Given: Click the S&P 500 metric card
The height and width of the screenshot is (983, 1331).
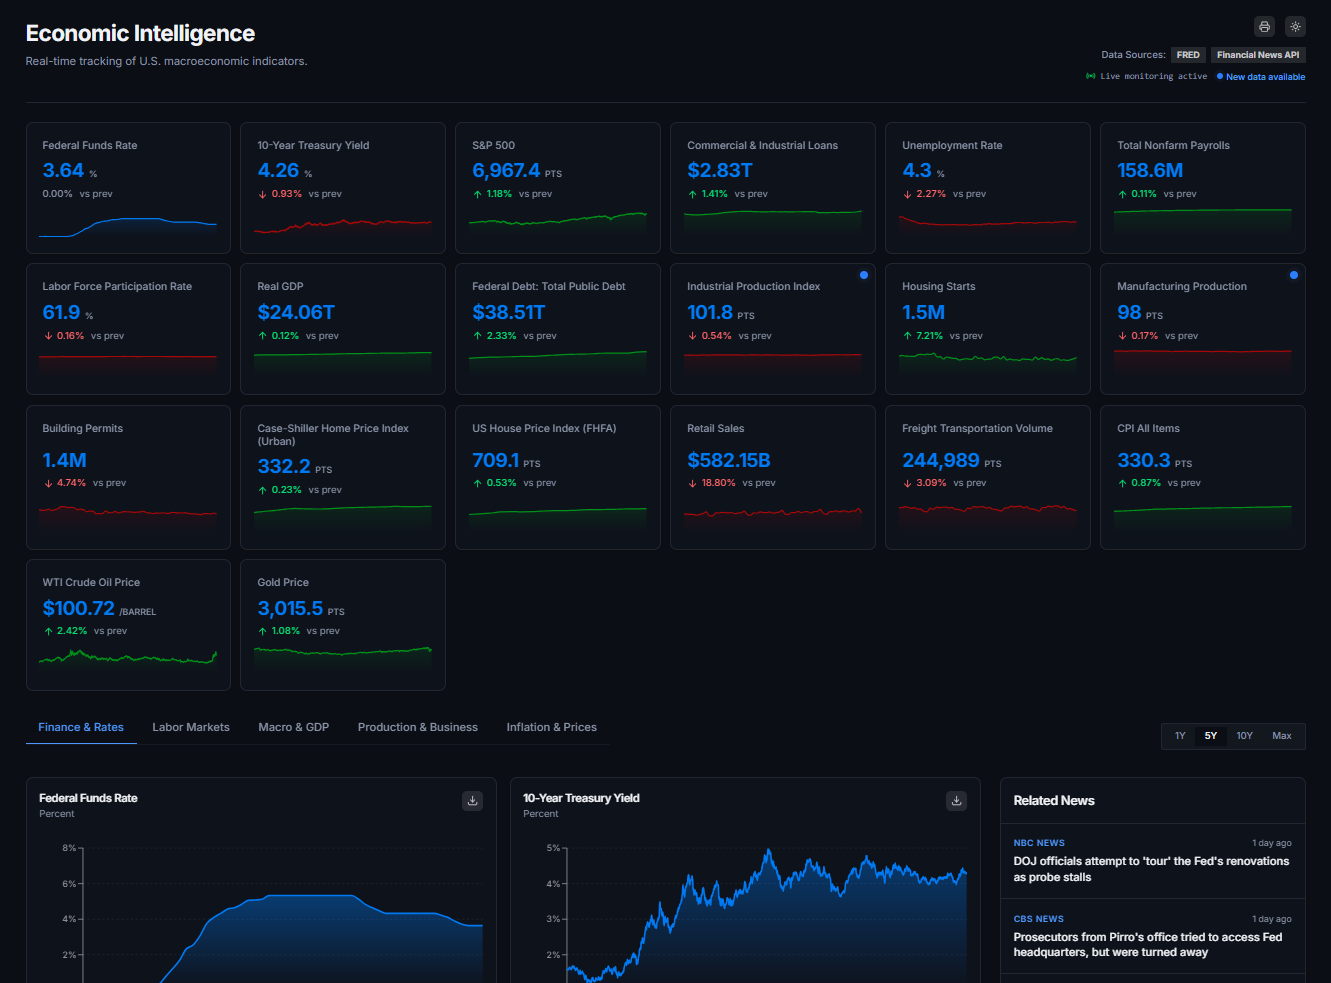Looking at the screenshot, I should [557, 187].
